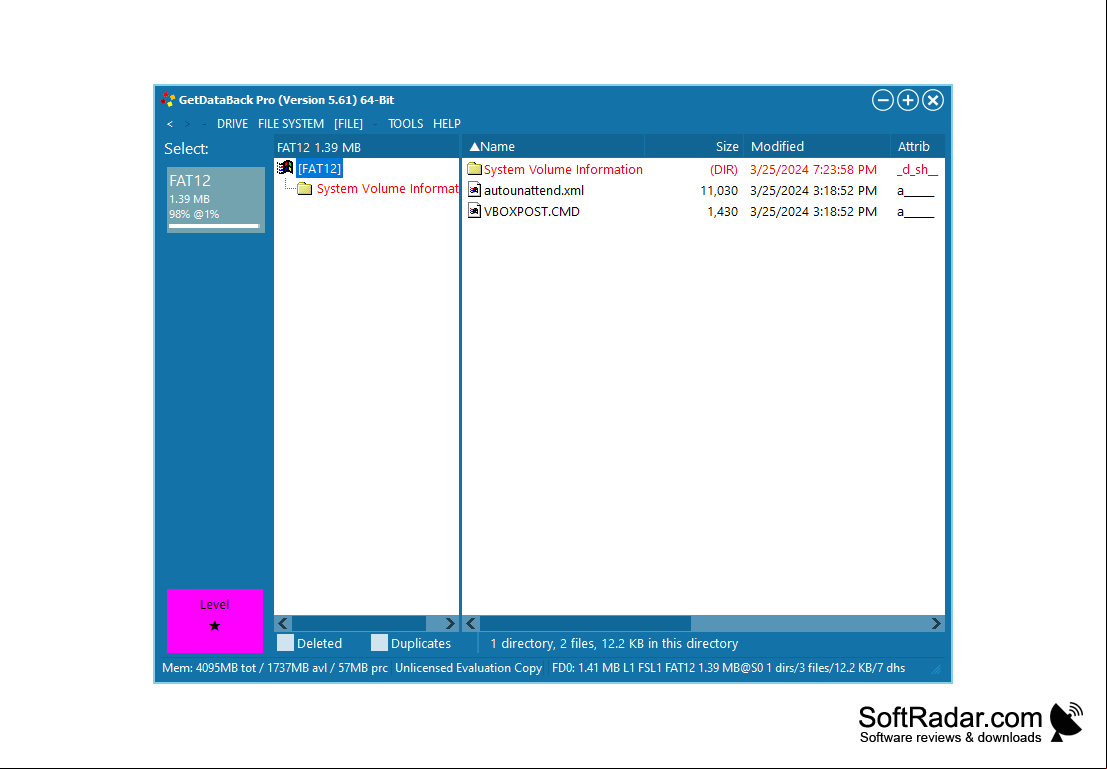The height and width of the screenshot is (769, 1107).
Task: Click the 11,030 size value
Action: tap(719, 190)
